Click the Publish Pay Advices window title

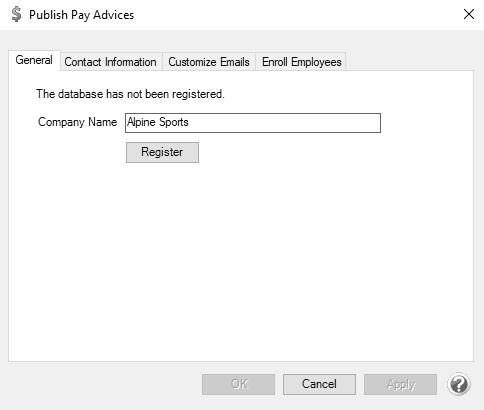click(82, 15)
